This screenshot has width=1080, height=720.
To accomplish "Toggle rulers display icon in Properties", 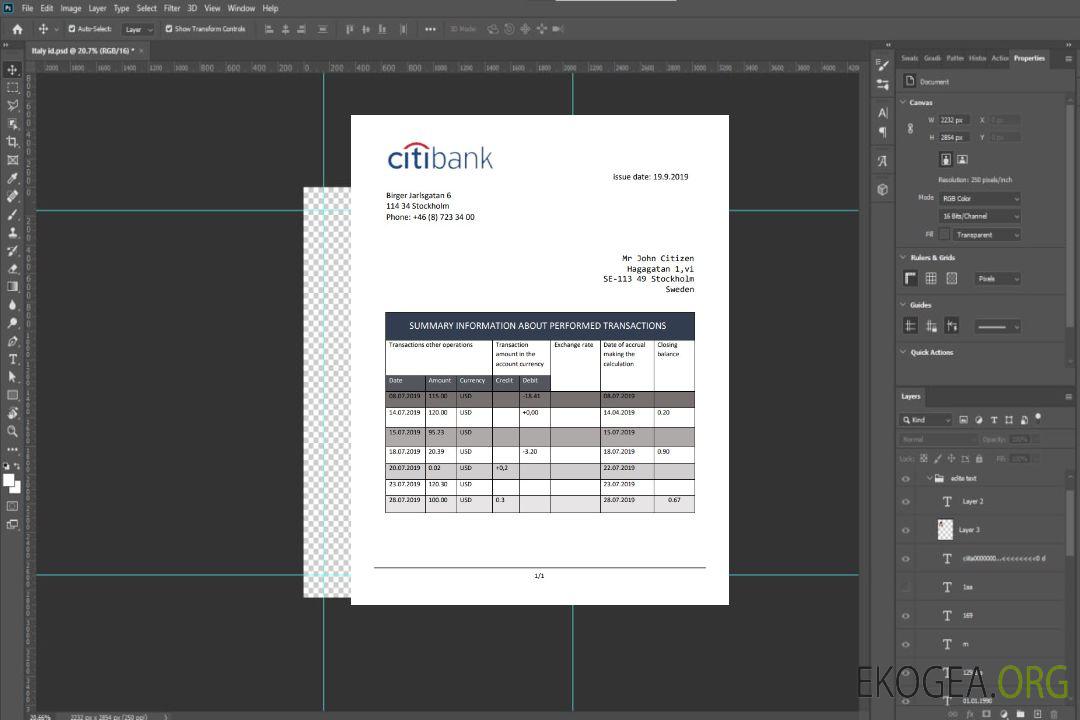I will pos(911,278).
